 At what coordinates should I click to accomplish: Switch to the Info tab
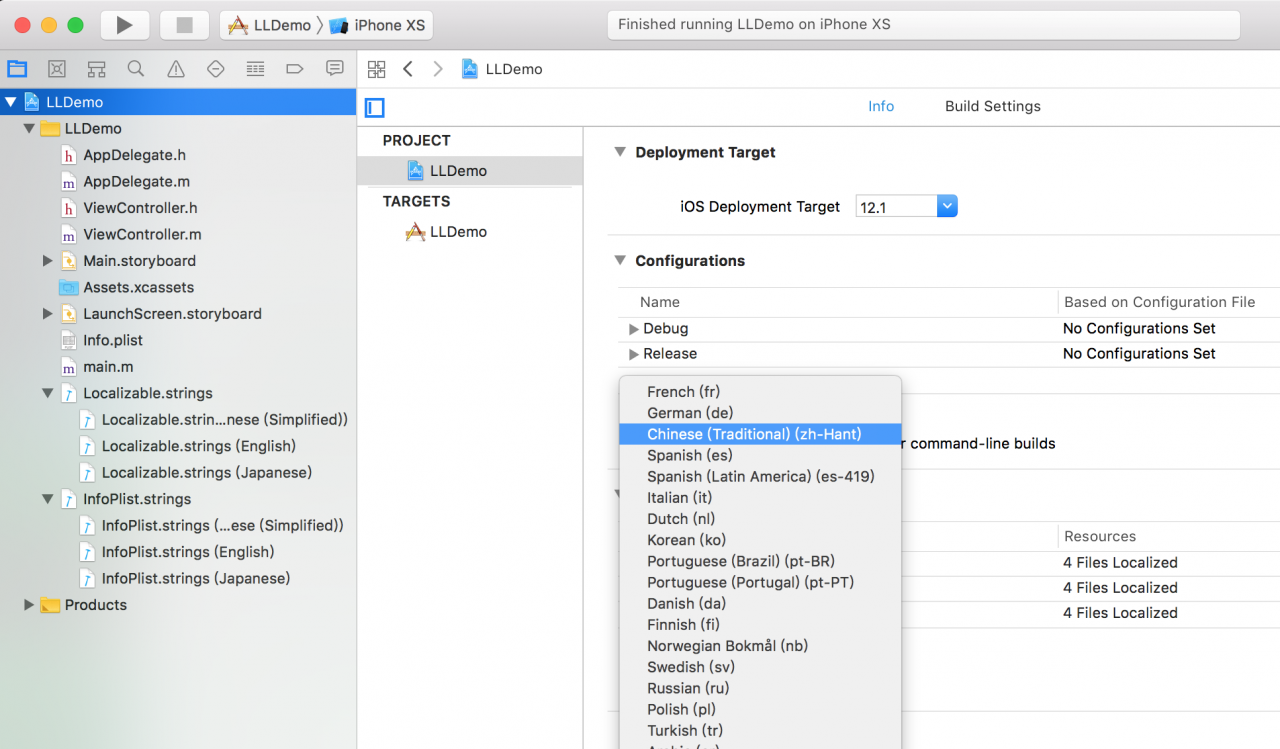click(x=881, y=106)
